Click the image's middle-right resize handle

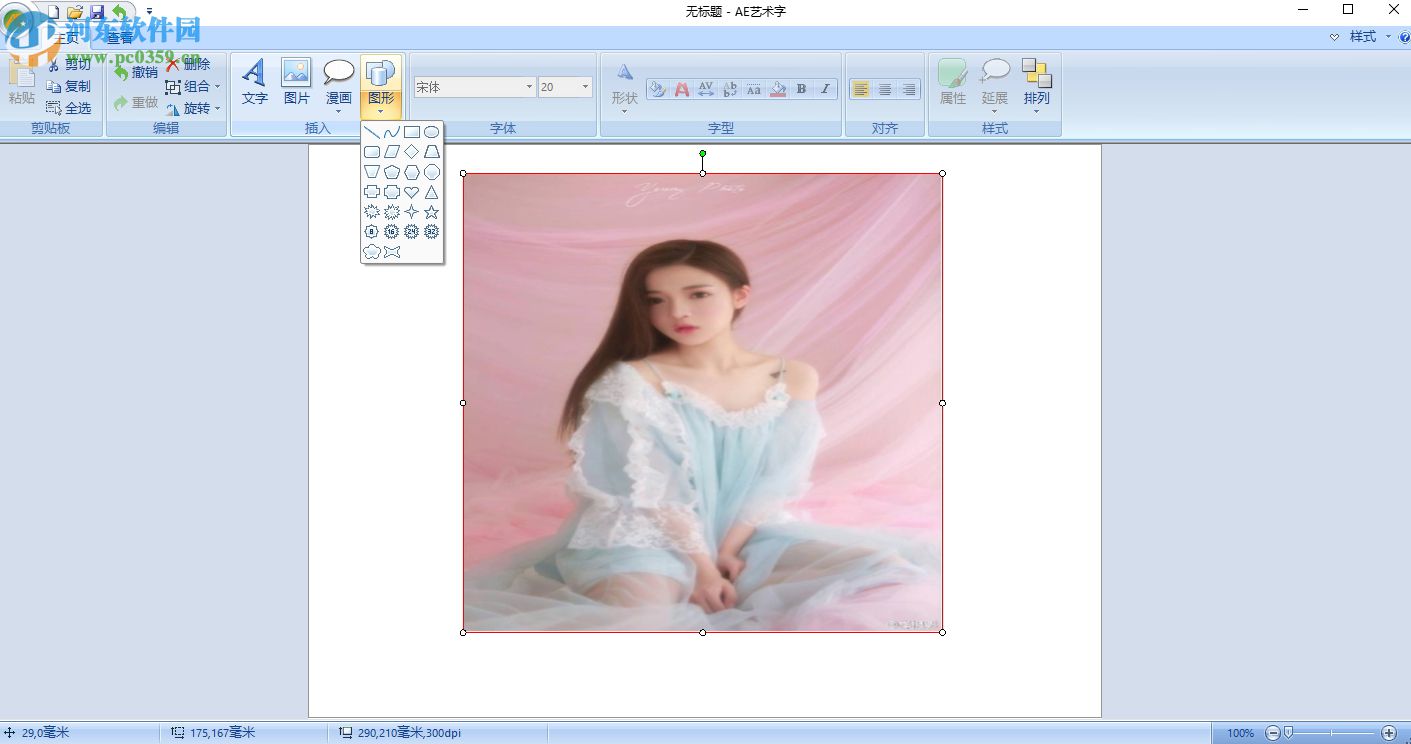[942, 403]
